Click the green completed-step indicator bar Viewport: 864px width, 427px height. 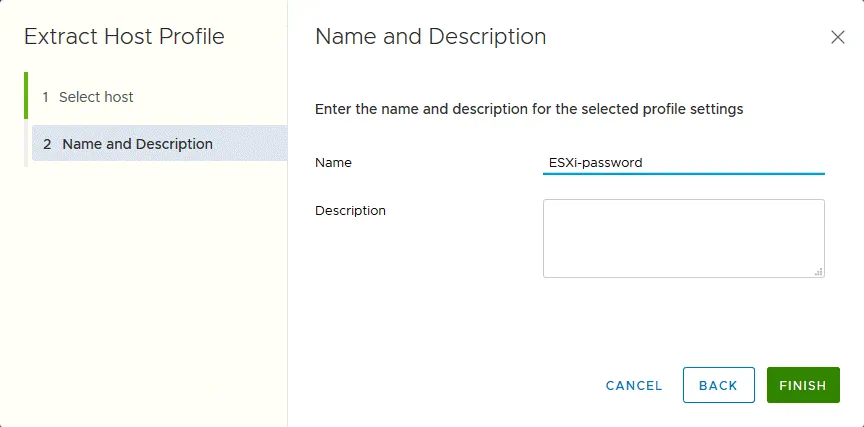click(x=26, y=96)
